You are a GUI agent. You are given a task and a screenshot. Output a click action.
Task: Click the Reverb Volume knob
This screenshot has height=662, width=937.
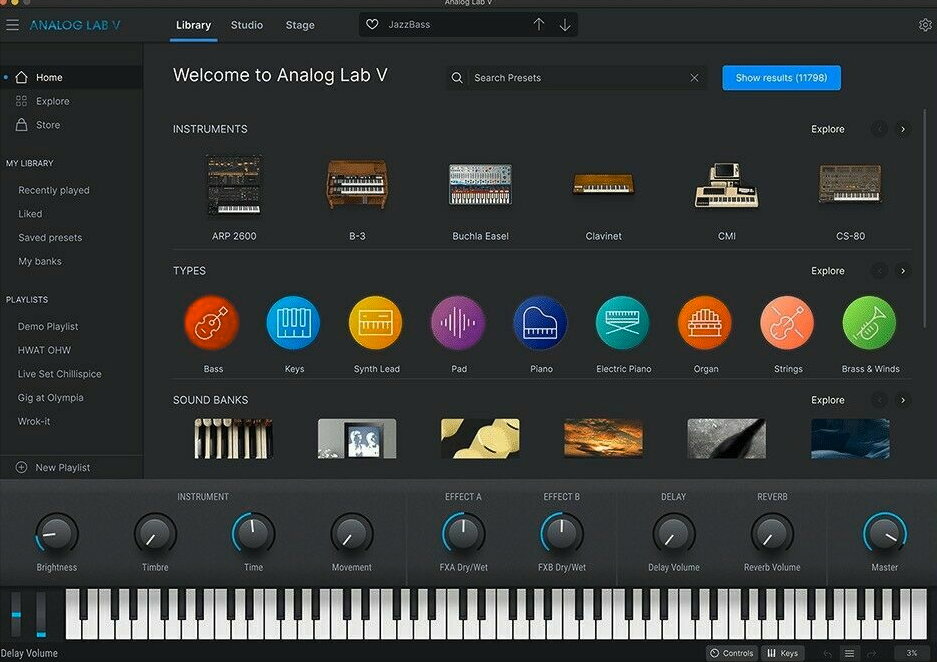click(771, 534)
